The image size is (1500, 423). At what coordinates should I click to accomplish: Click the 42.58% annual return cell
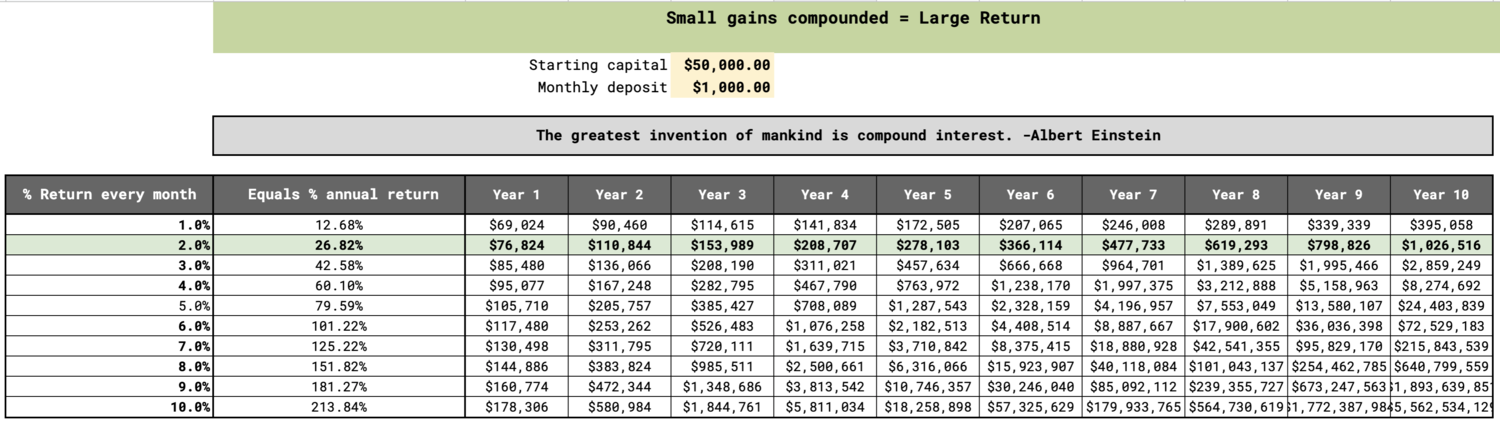click(340, 265)
